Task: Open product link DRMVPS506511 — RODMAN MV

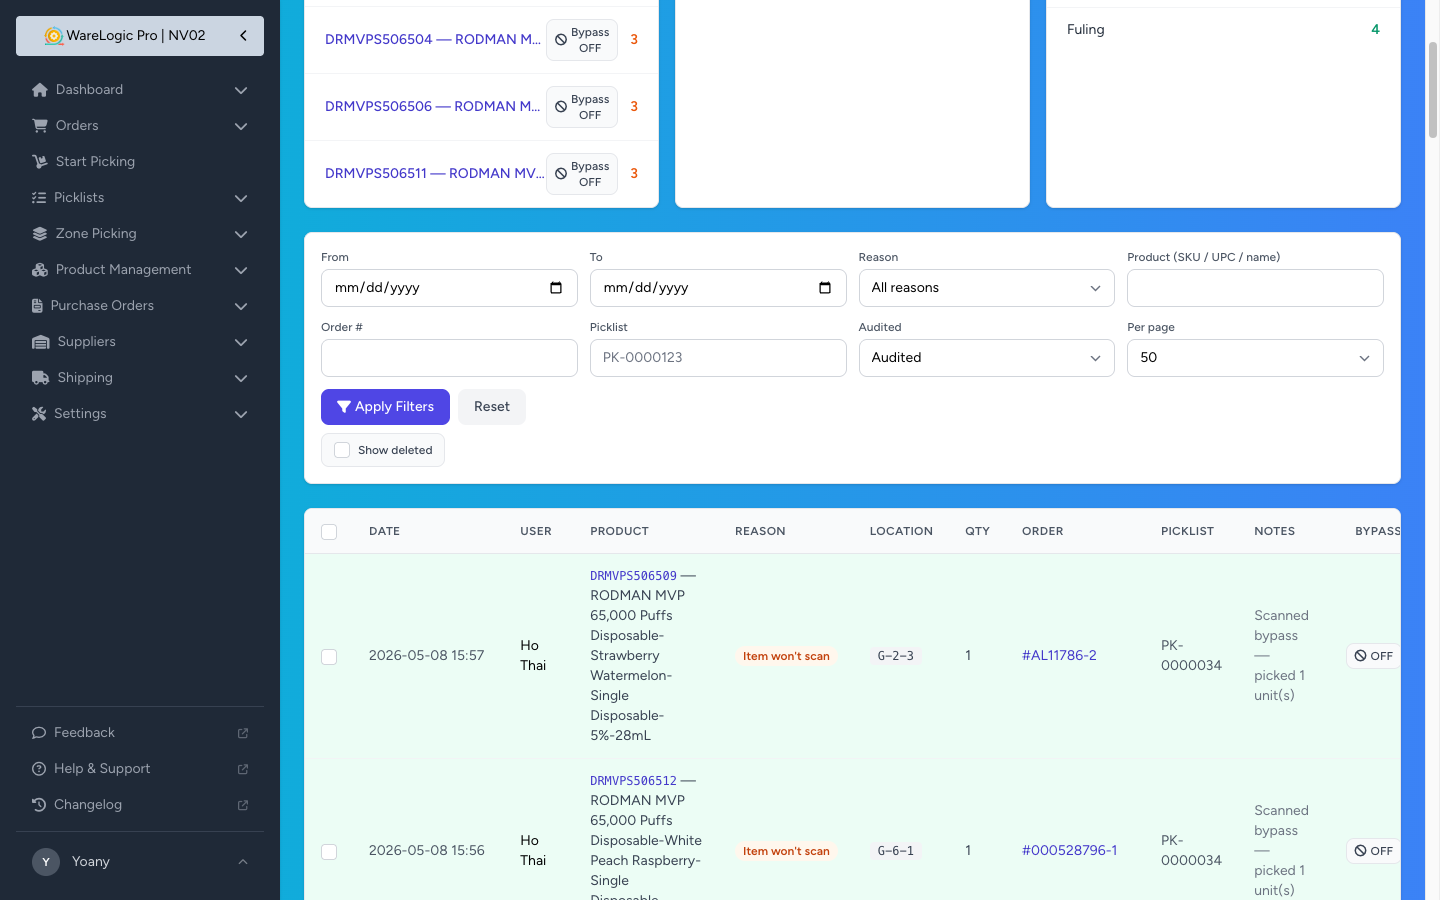Action: coord(434,174)
